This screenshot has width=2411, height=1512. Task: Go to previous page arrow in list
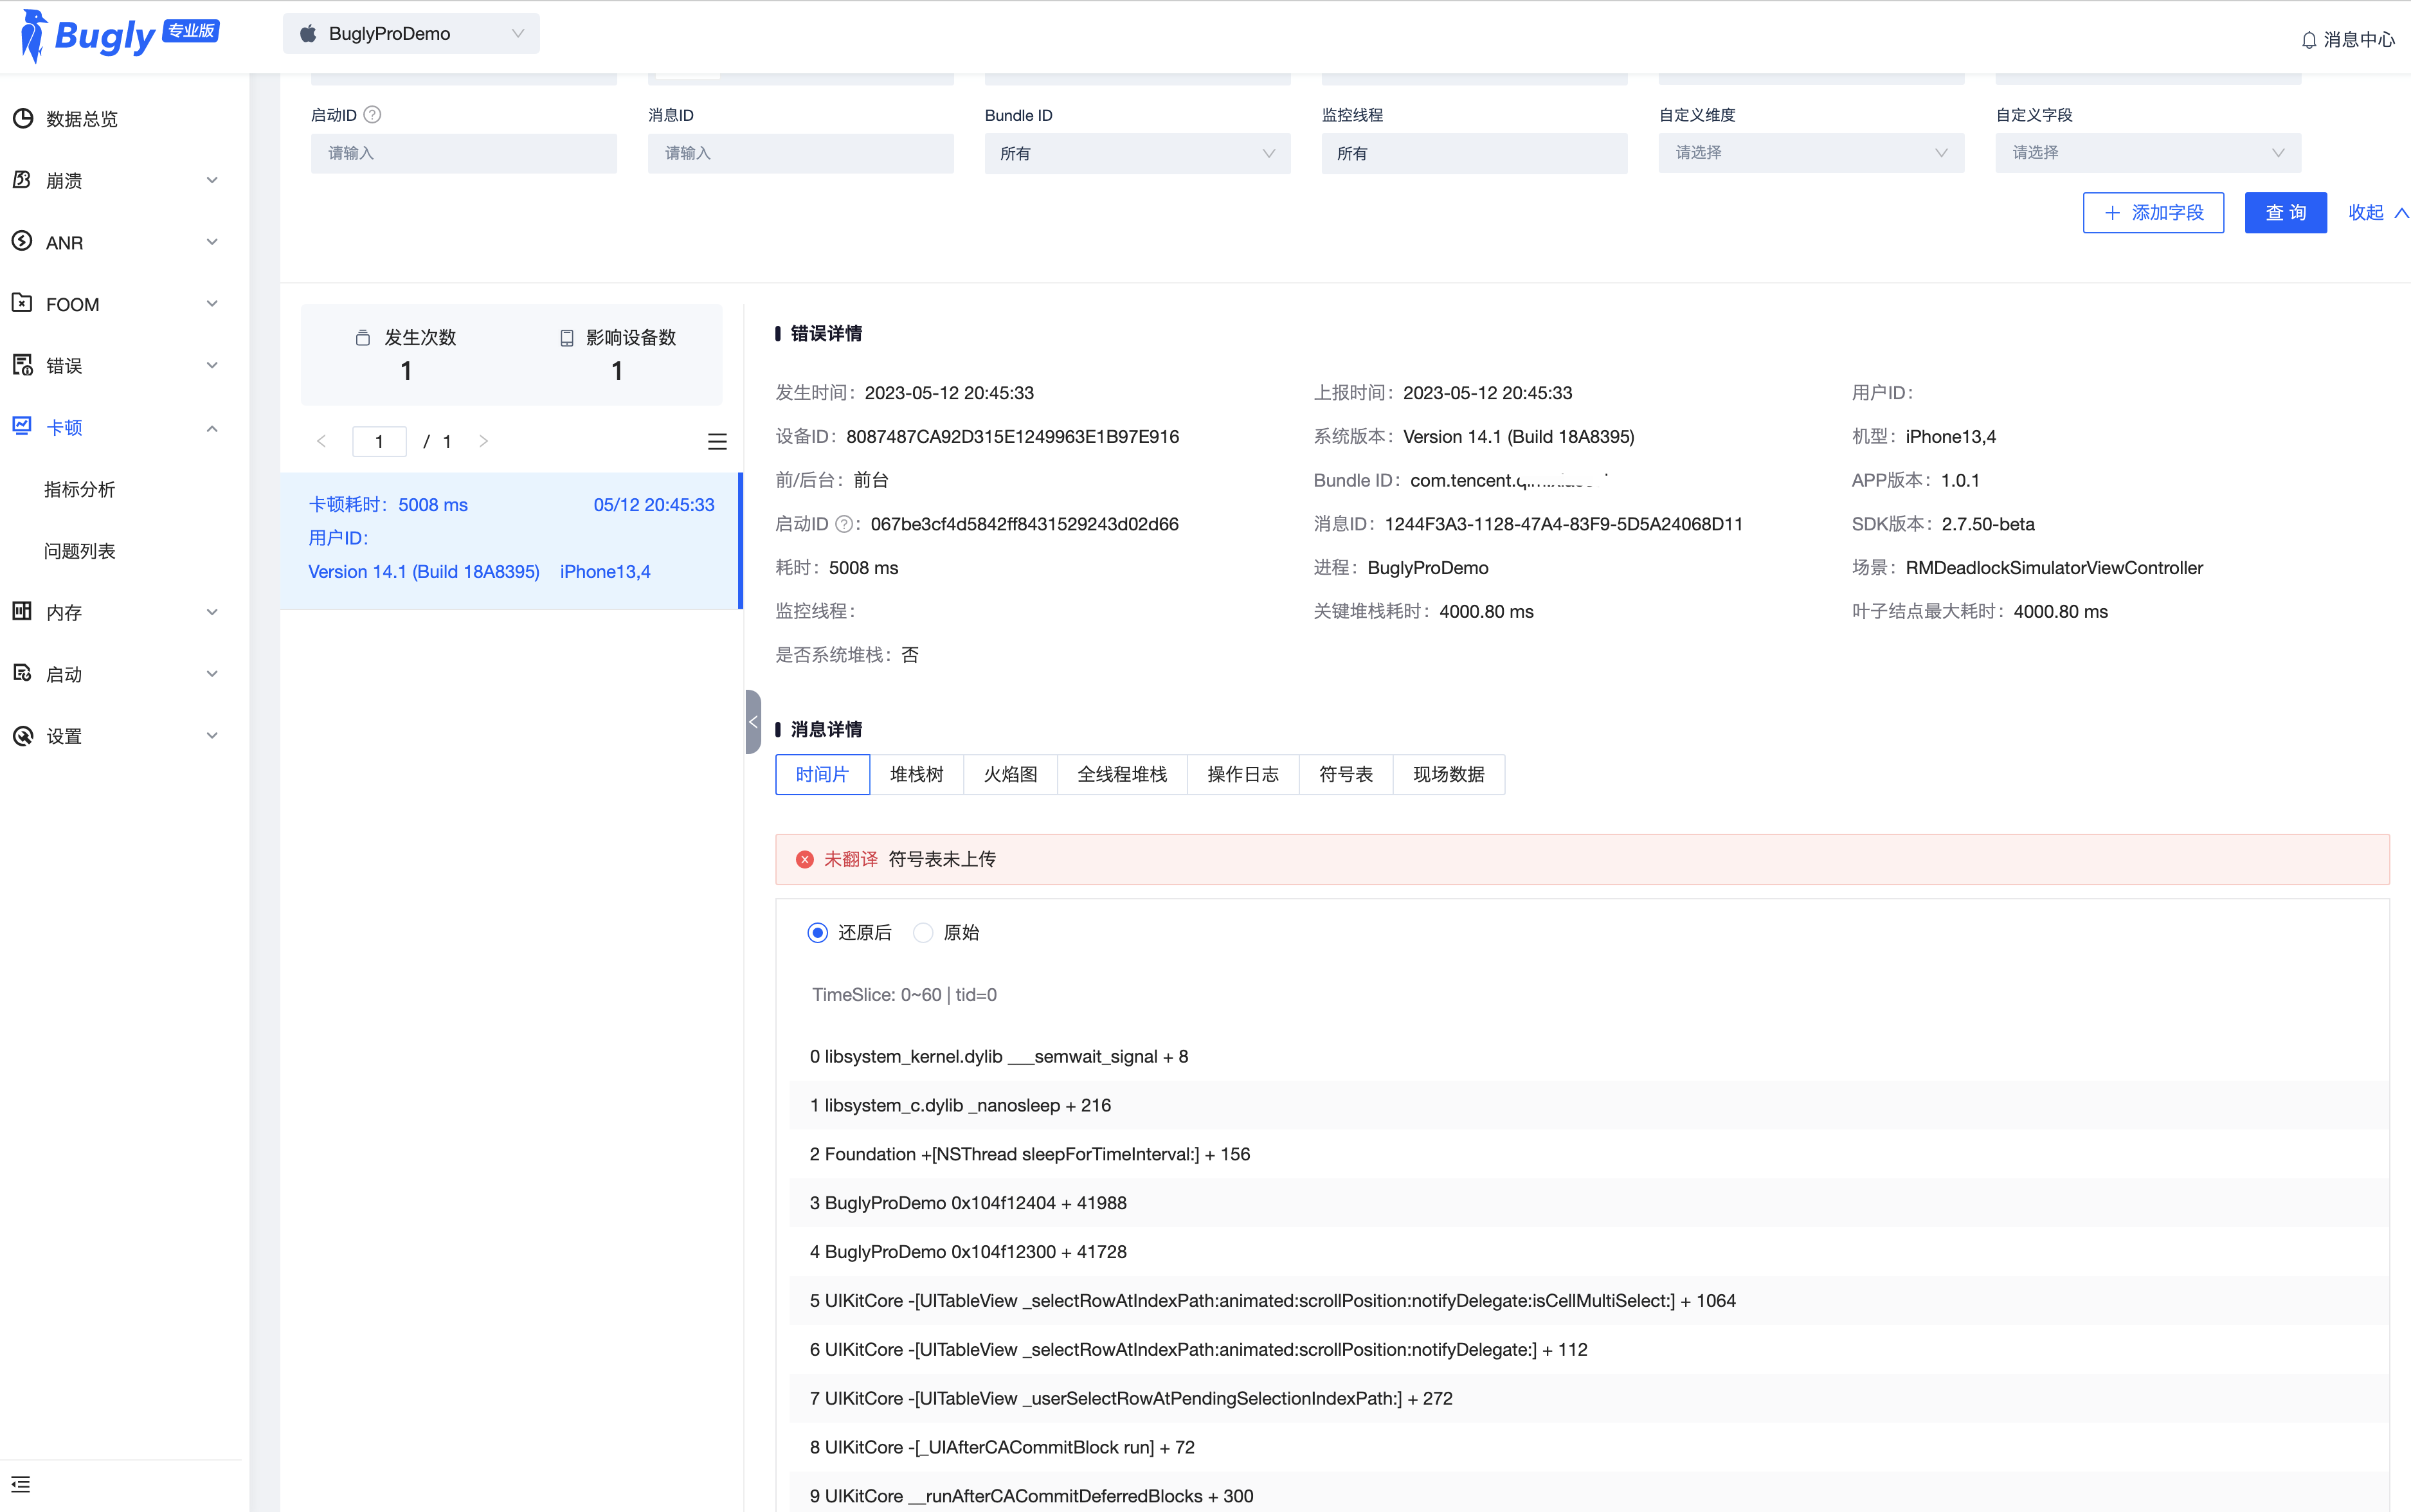(x=321, y=441)
